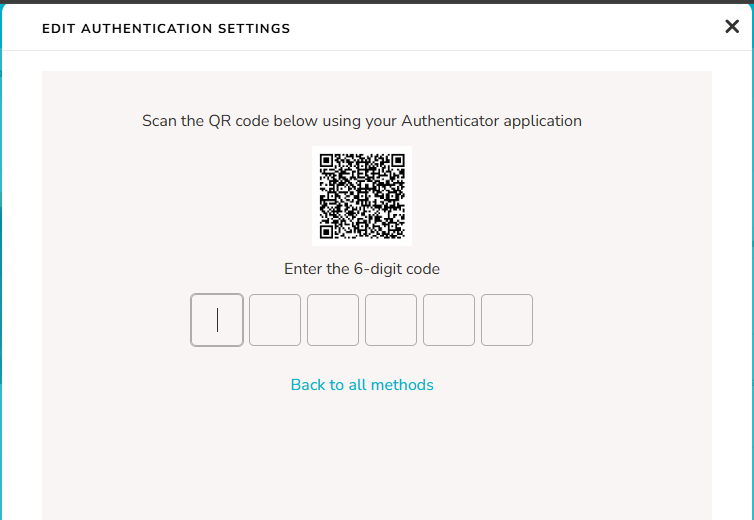This screenshot has height=520, width=754.
Task: Click the QR code's top-right finder square
Action: [398, 161]
